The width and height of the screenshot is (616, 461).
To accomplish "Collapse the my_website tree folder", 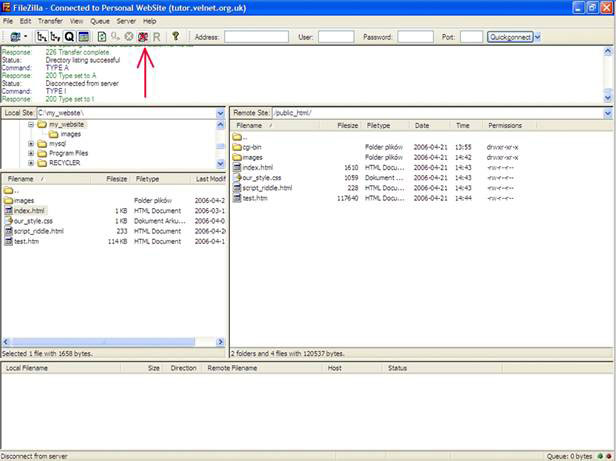I will (31, 125).
